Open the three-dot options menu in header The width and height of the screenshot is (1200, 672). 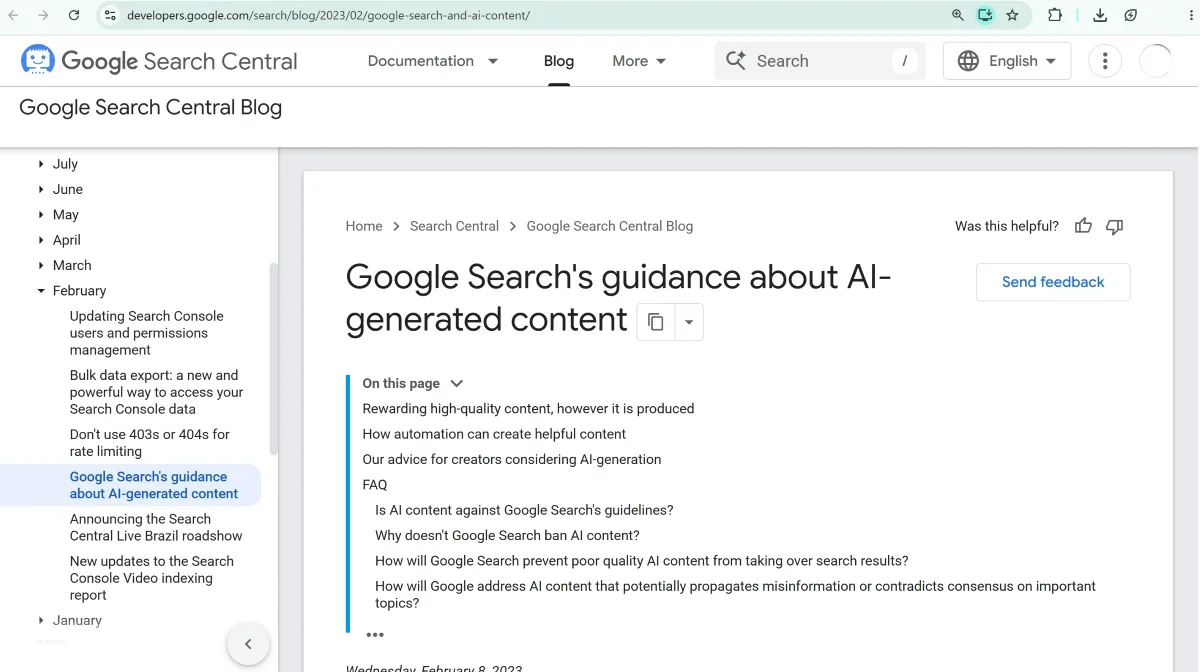tap(1105, 61)
